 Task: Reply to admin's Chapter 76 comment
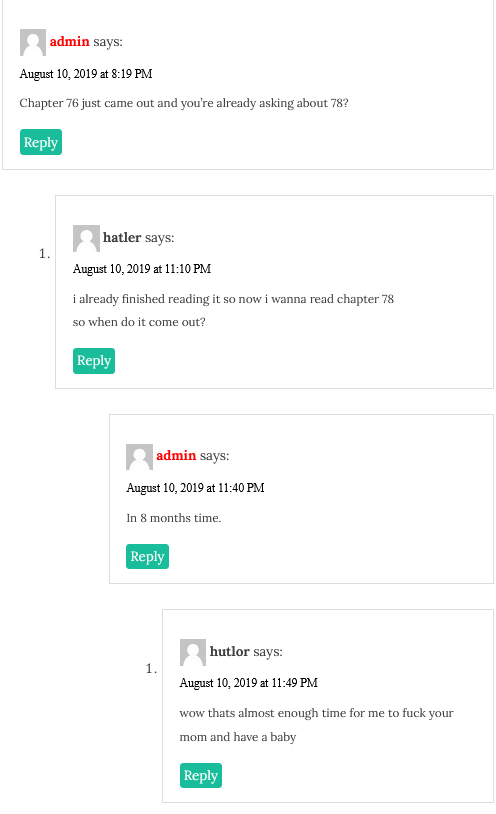(41, 142)
